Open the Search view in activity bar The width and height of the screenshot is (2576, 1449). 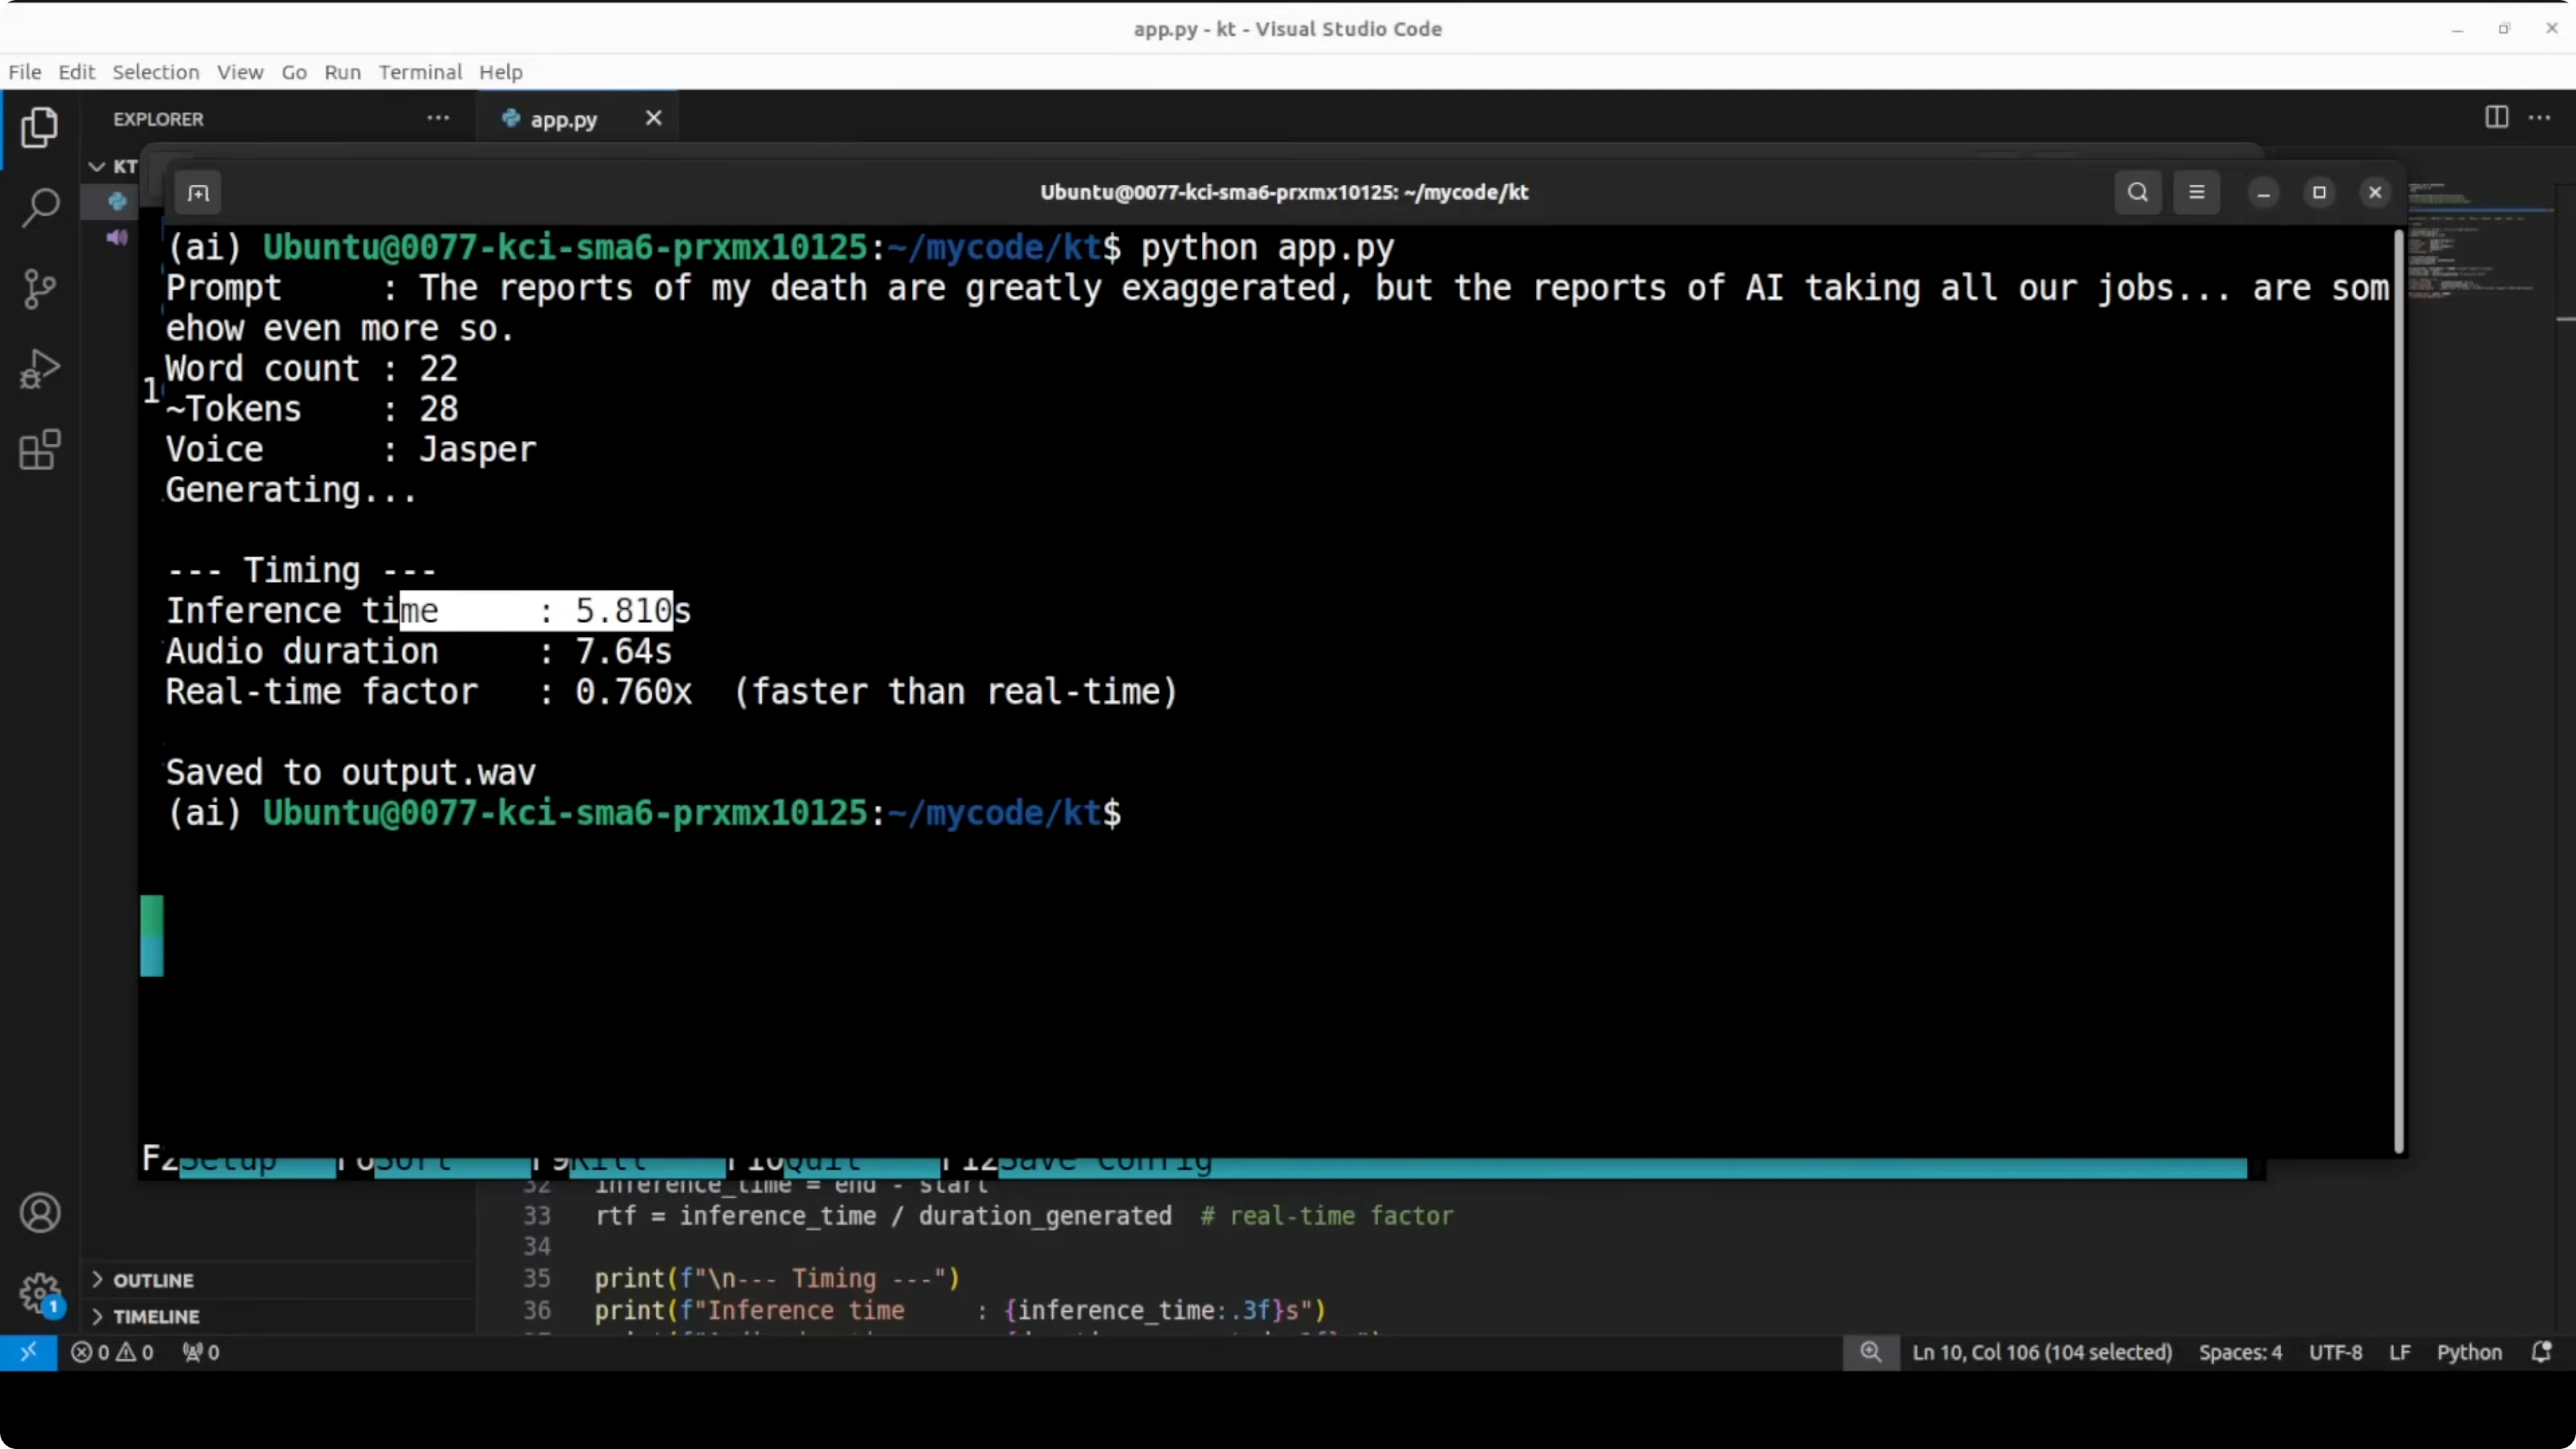[x=39, y=208]
